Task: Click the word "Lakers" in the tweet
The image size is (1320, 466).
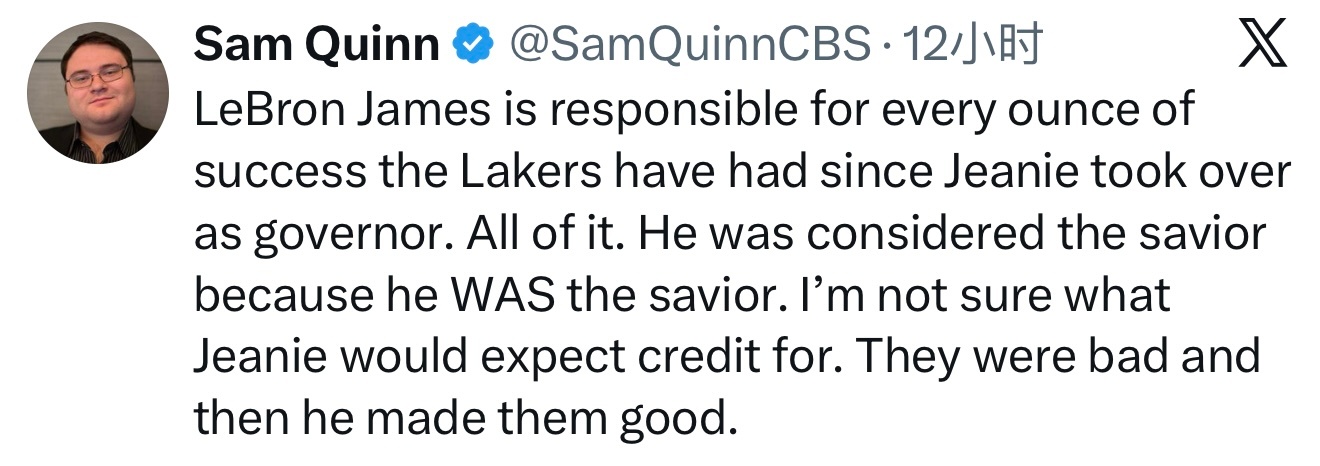Action: pyautogui.click(x=524, y=172)
